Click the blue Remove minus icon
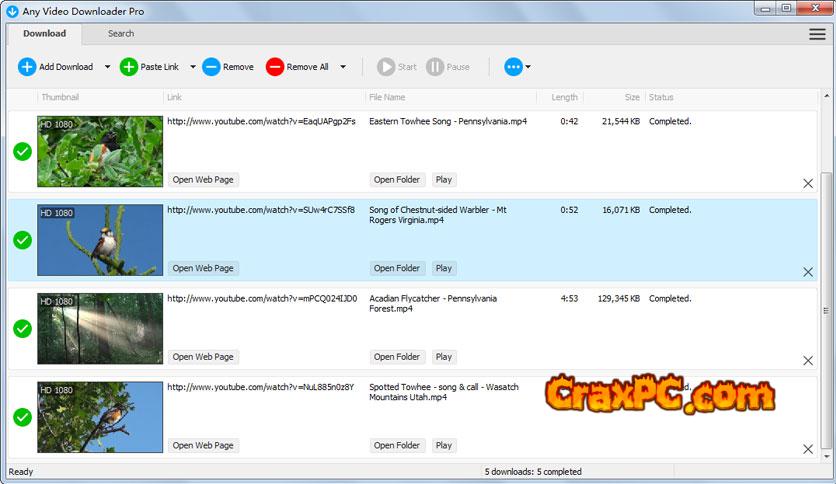Image resolution: width=836 pixels, height=484 pixels. point(211,67)
